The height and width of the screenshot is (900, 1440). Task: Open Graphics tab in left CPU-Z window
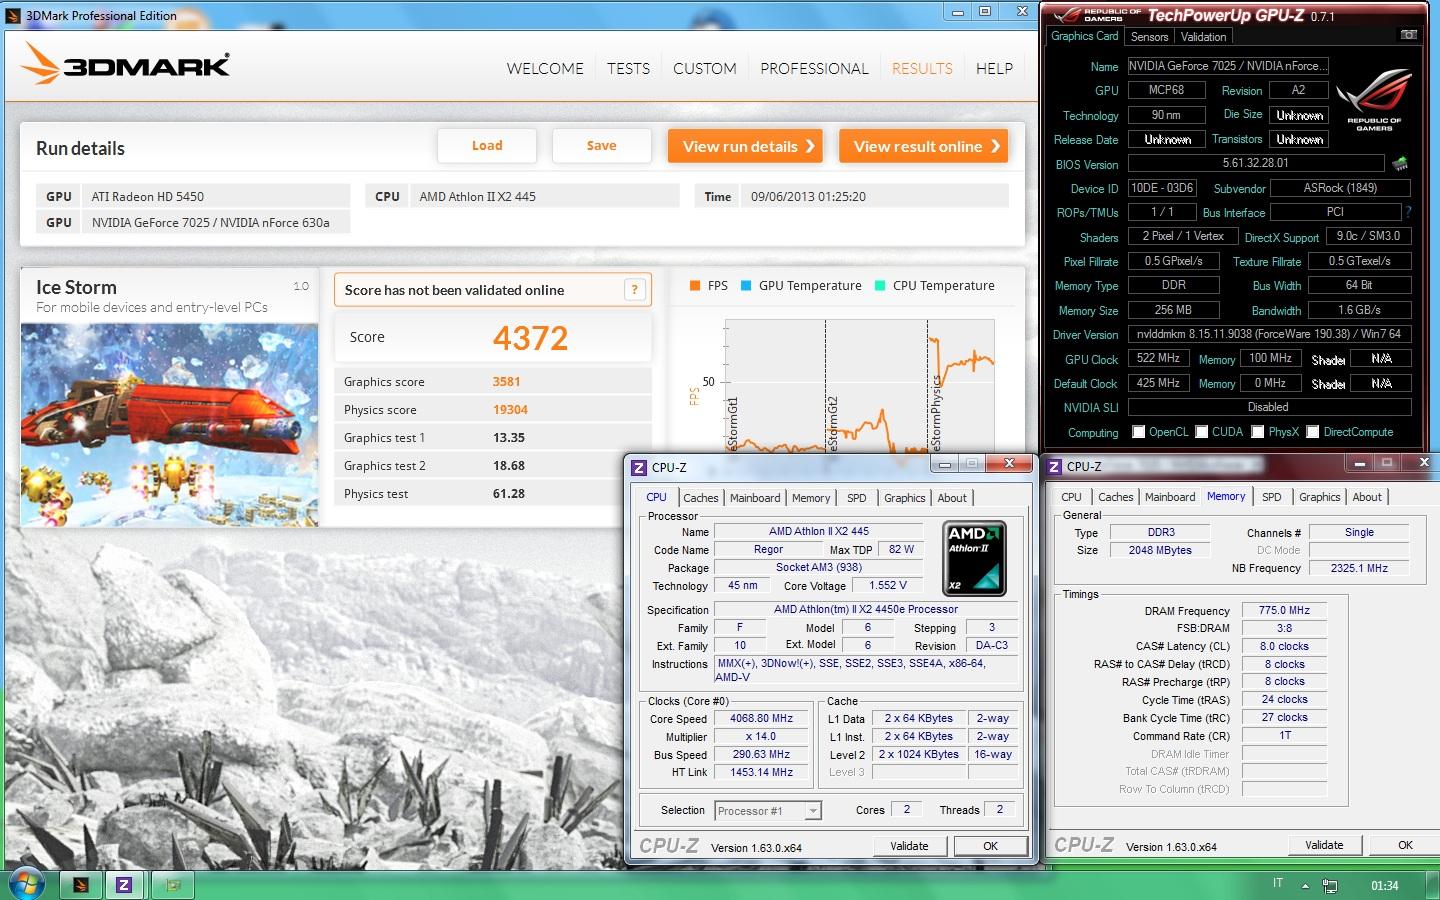pyautogui.click(x=905, y=498)
